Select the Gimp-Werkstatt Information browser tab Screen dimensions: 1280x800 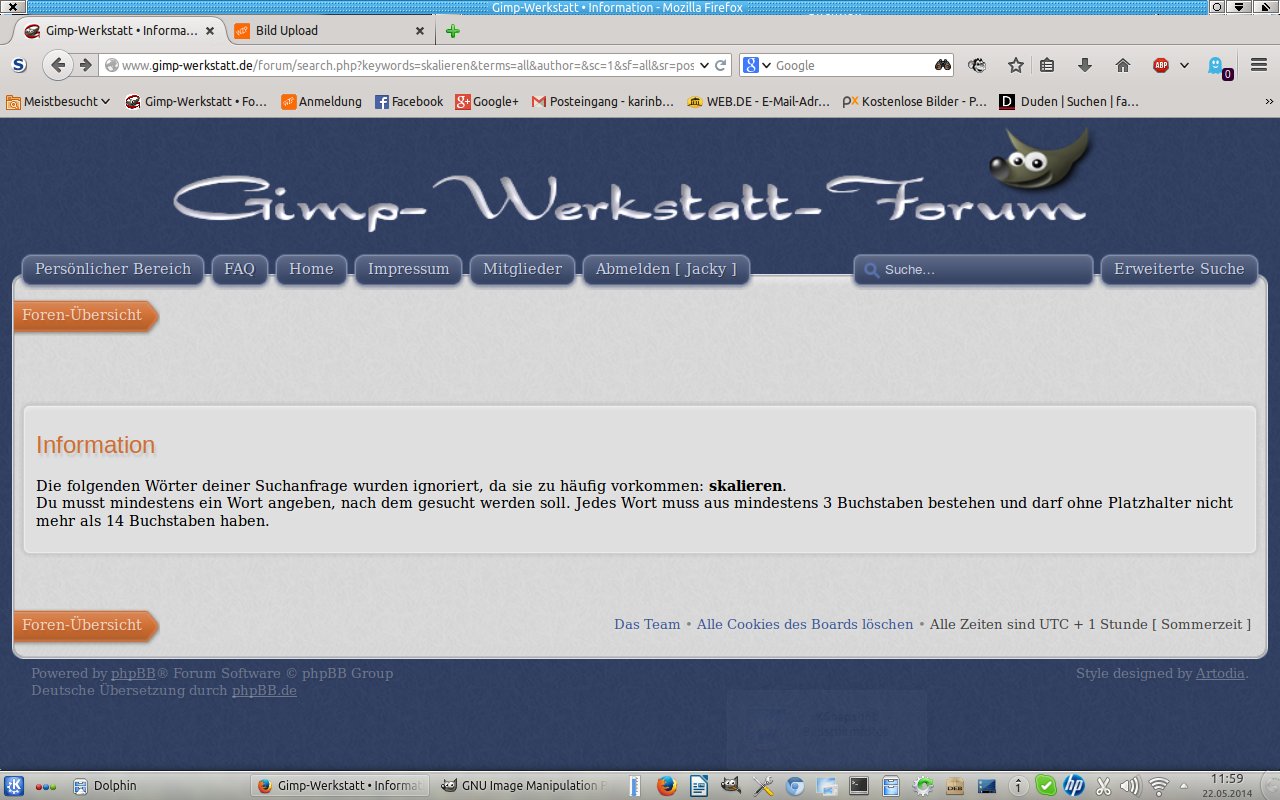pyautogui.click(x=118, y=31)
